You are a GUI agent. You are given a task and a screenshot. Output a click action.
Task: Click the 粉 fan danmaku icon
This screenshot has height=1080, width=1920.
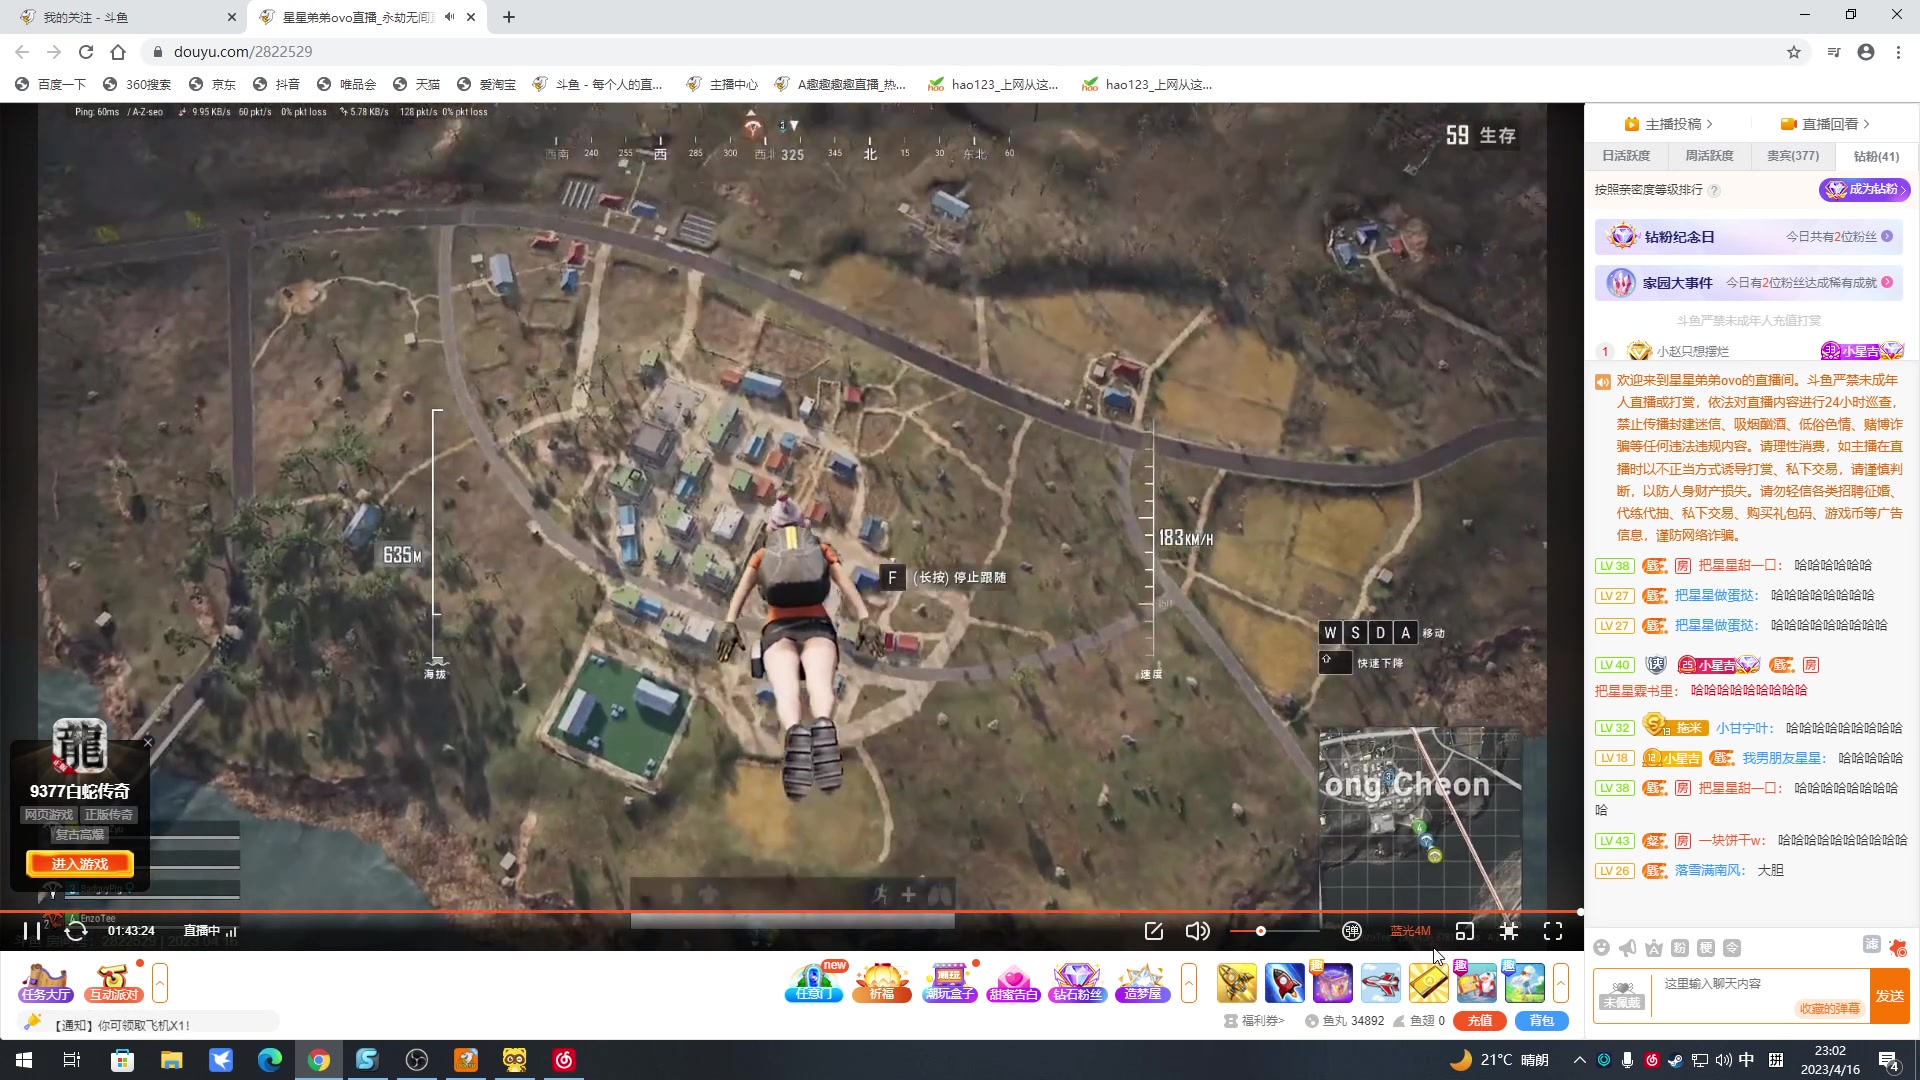1680,948
